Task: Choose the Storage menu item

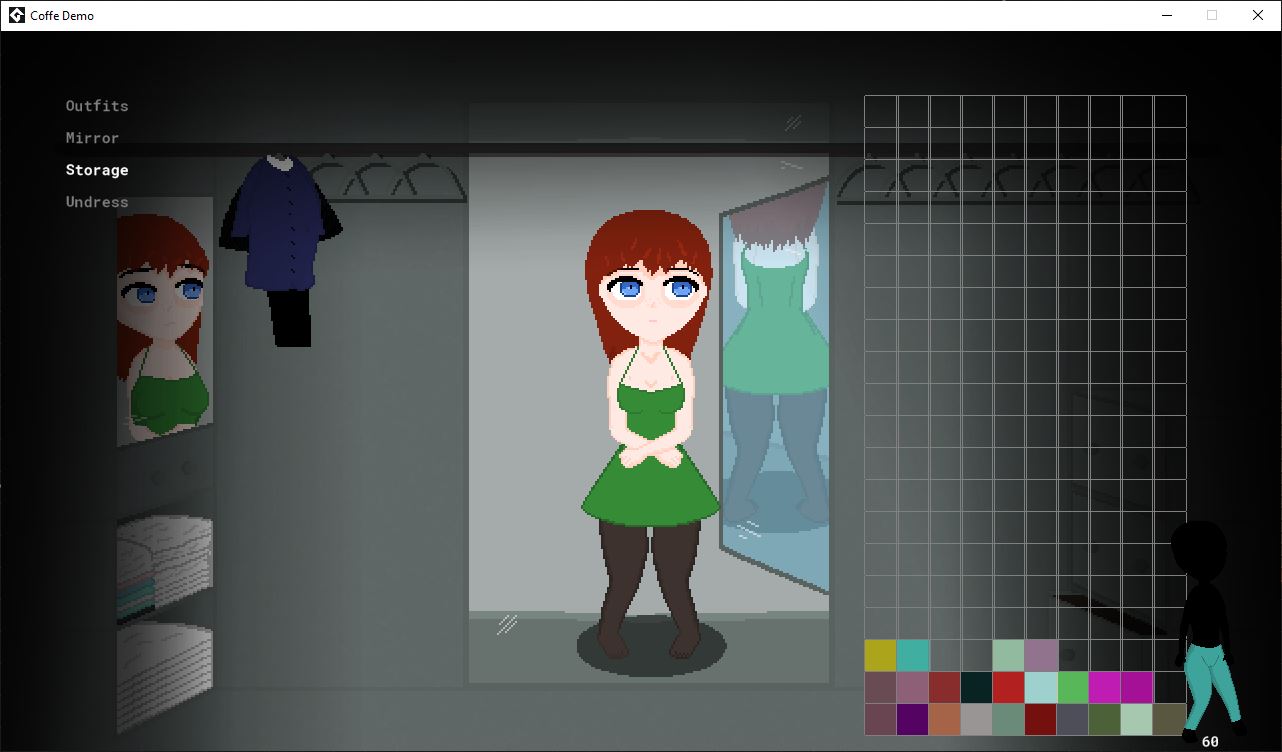Action: 97,170
